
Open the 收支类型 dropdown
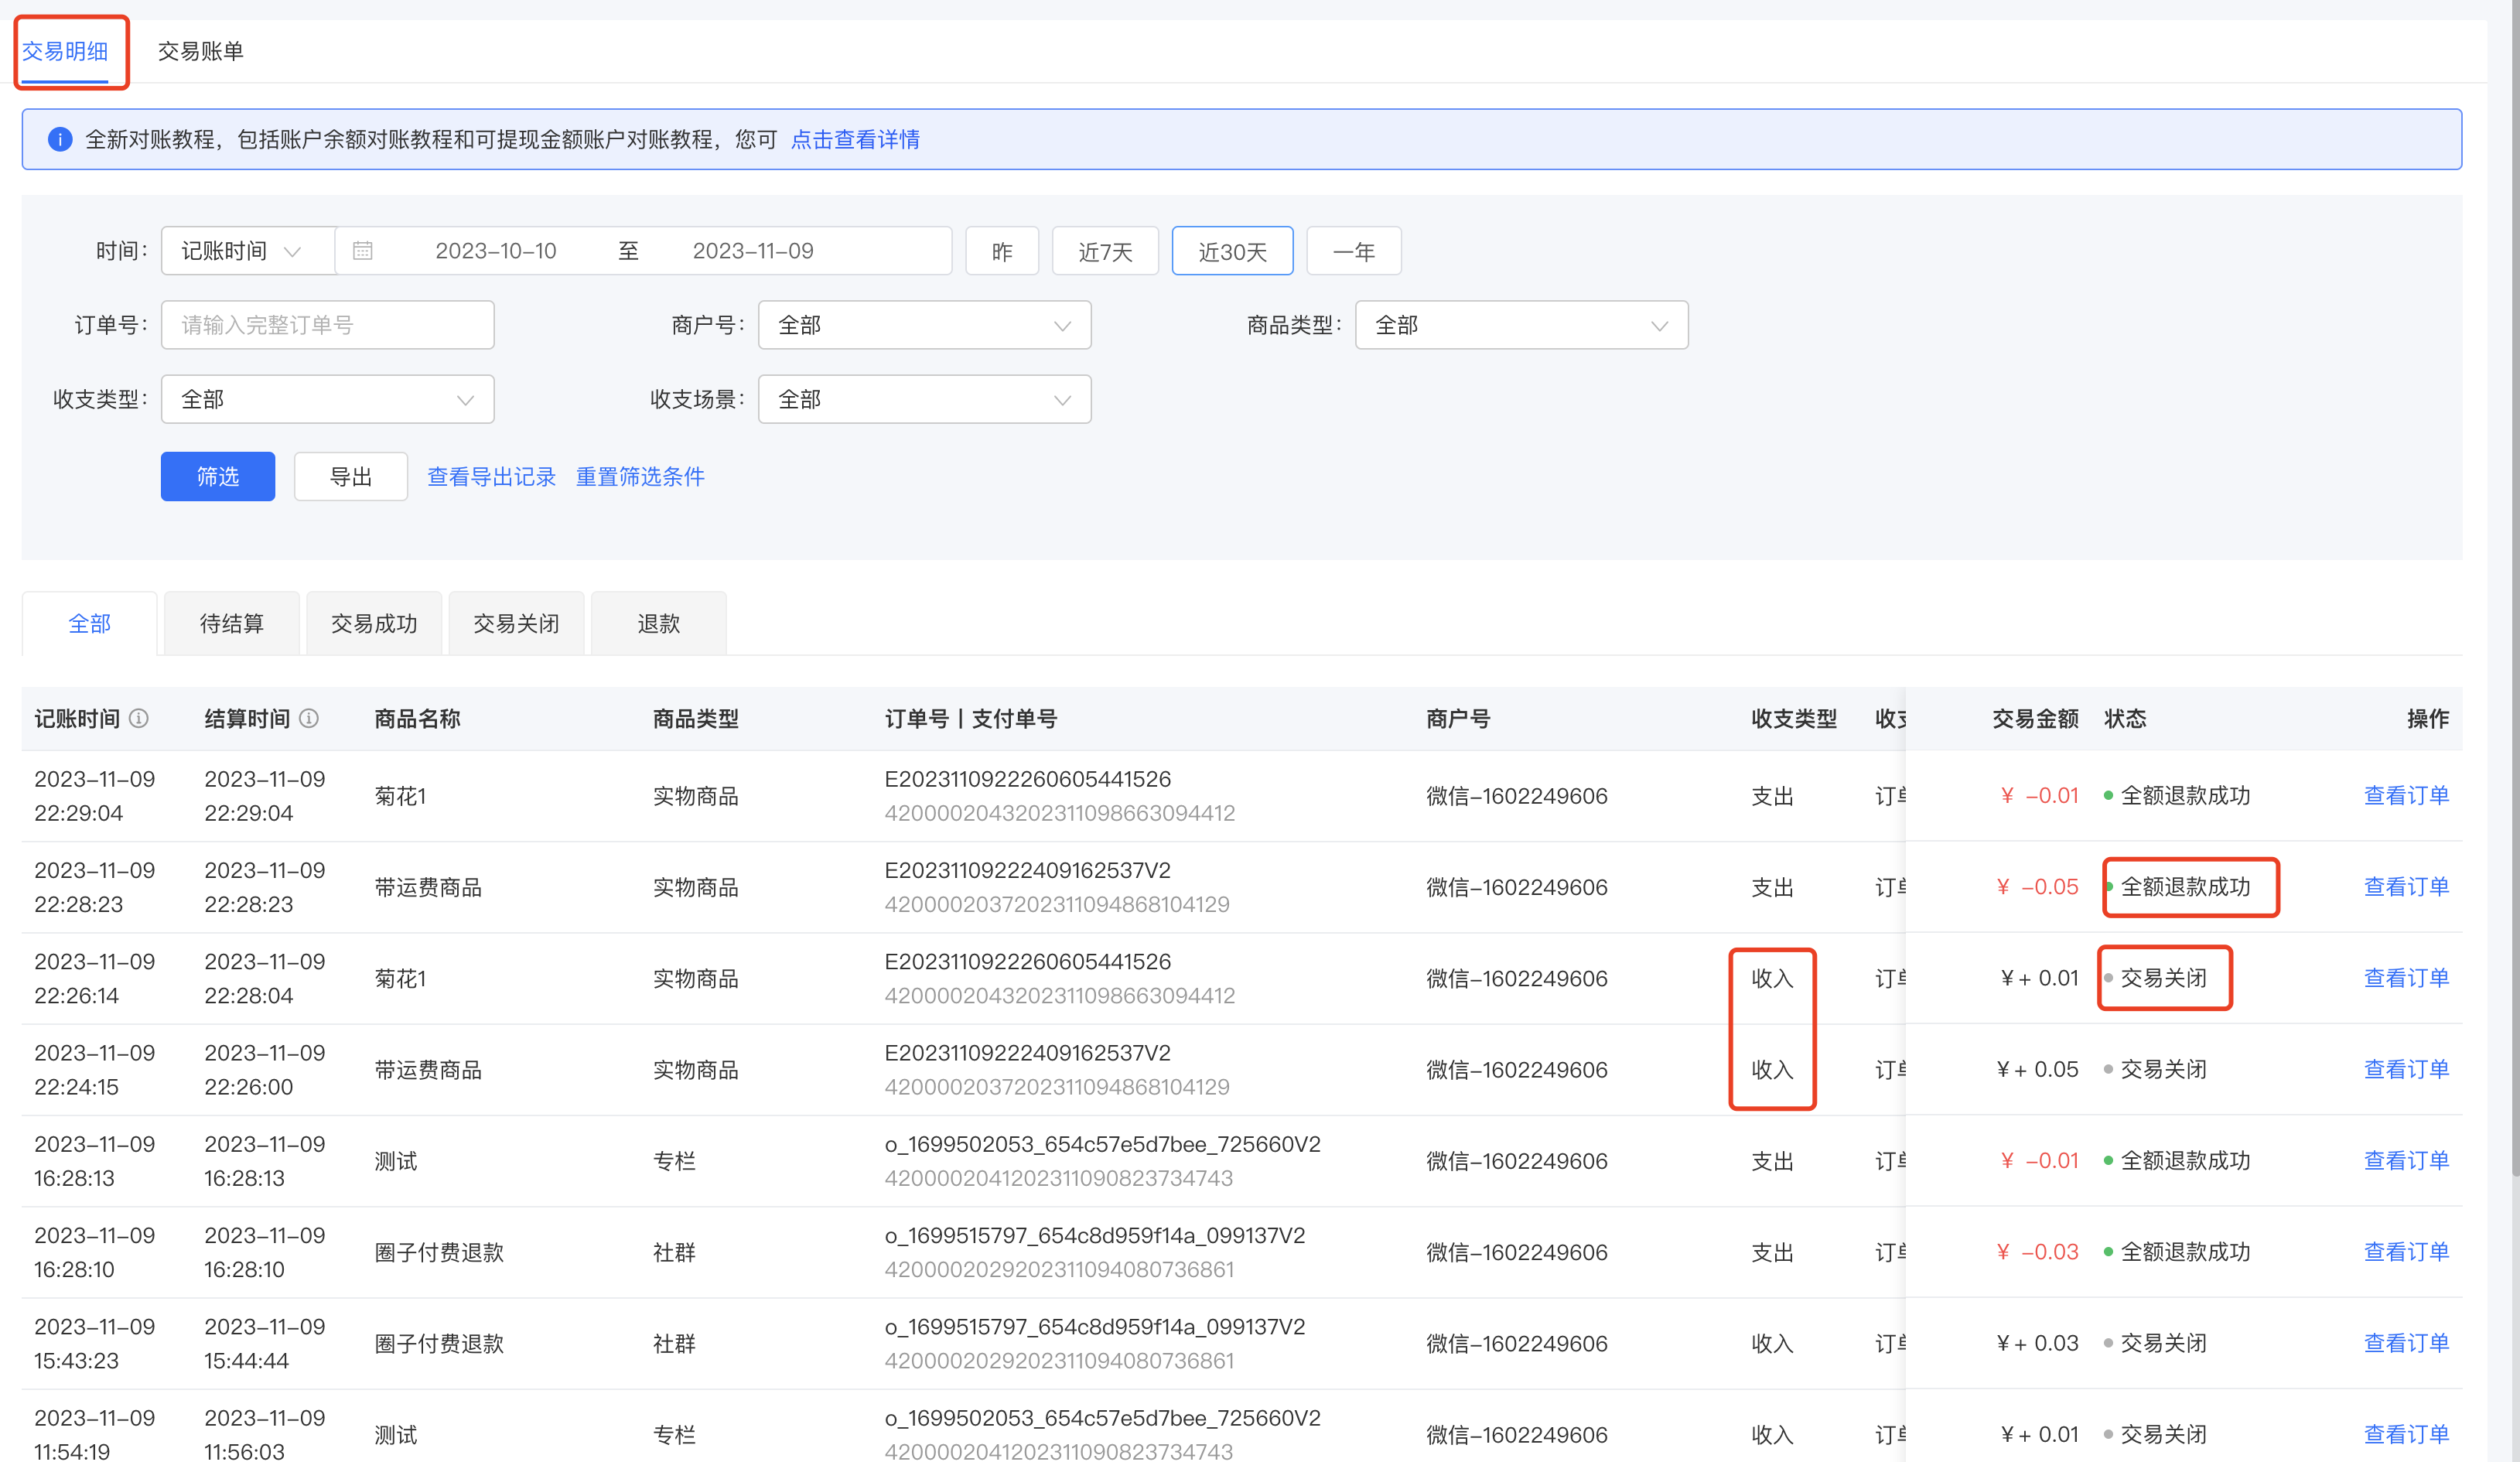[327, 399]
